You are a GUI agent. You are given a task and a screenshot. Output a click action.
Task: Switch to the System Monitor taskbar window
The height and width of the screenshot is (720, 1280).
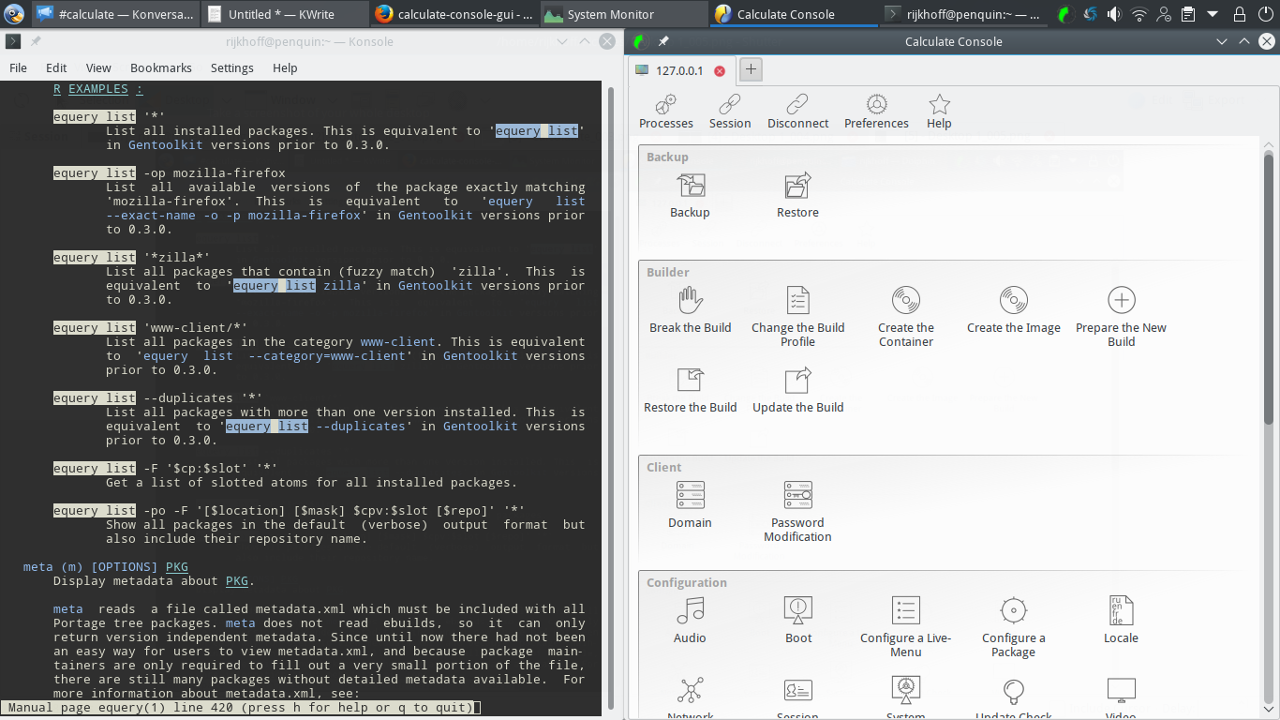625,14
